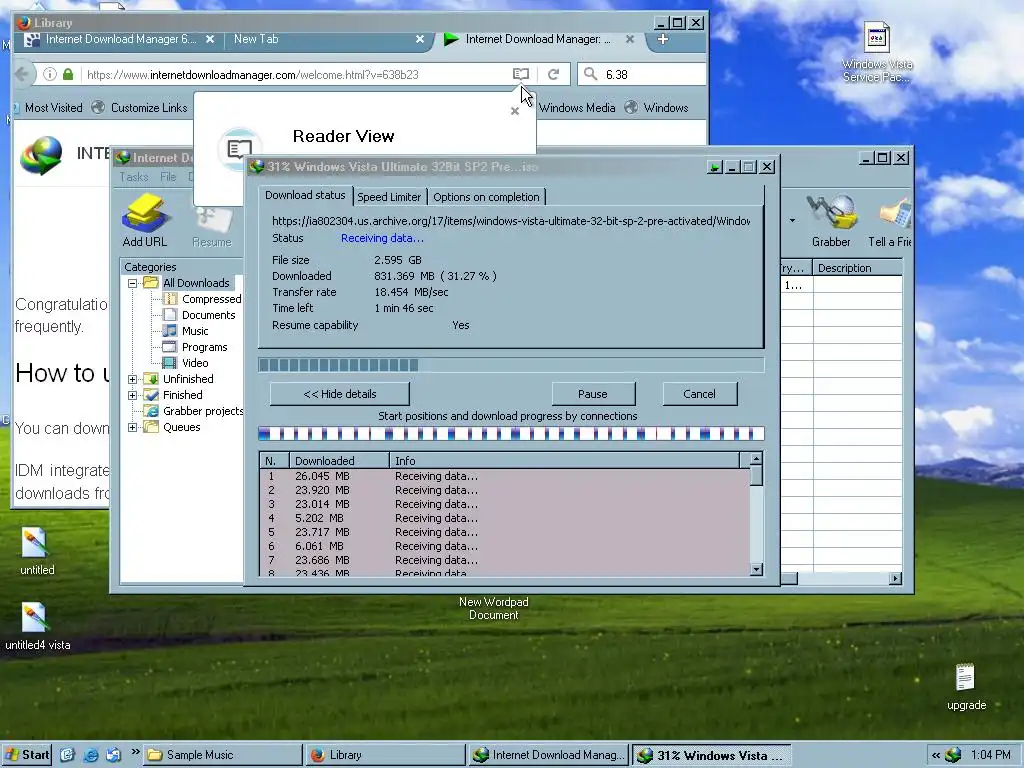Open the Options on completion tab
The width and height of the screenshot is (1024, 768).
(x=486, y=197)
